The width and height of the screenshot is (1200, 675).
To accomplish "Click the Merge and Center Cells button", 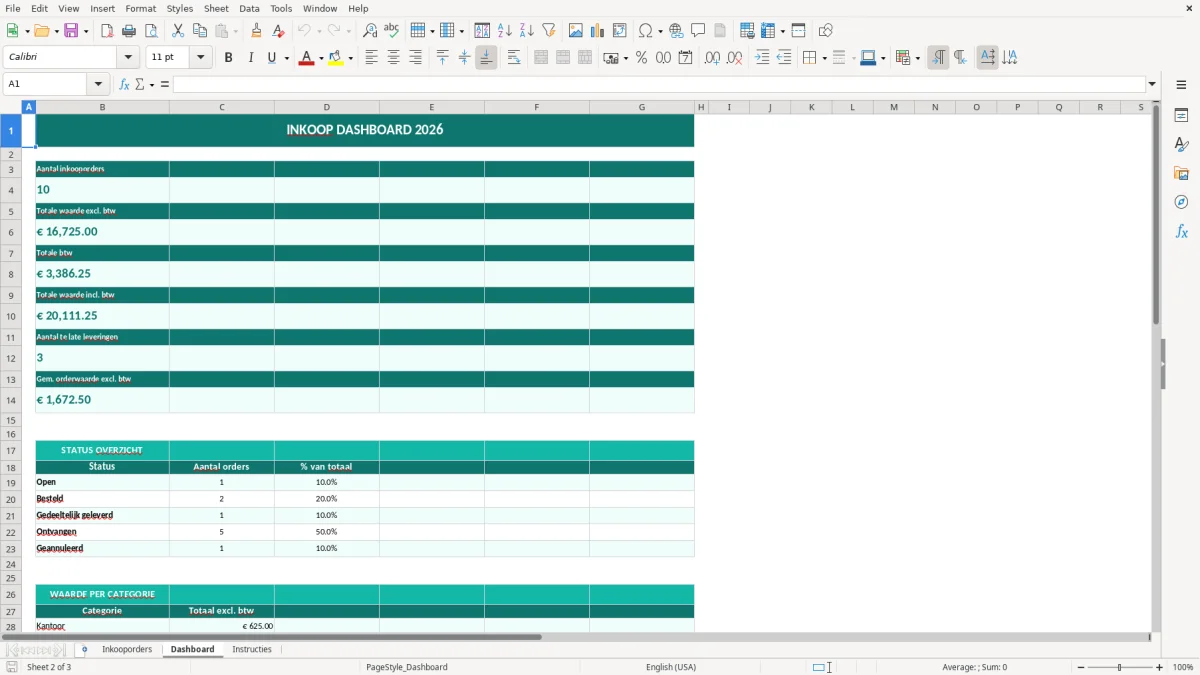I will coord(541,58).
